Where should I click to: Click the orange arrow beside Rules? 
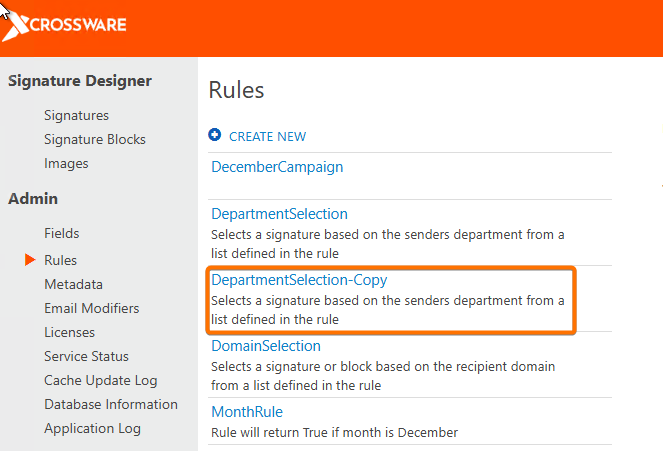pos(30,260)
